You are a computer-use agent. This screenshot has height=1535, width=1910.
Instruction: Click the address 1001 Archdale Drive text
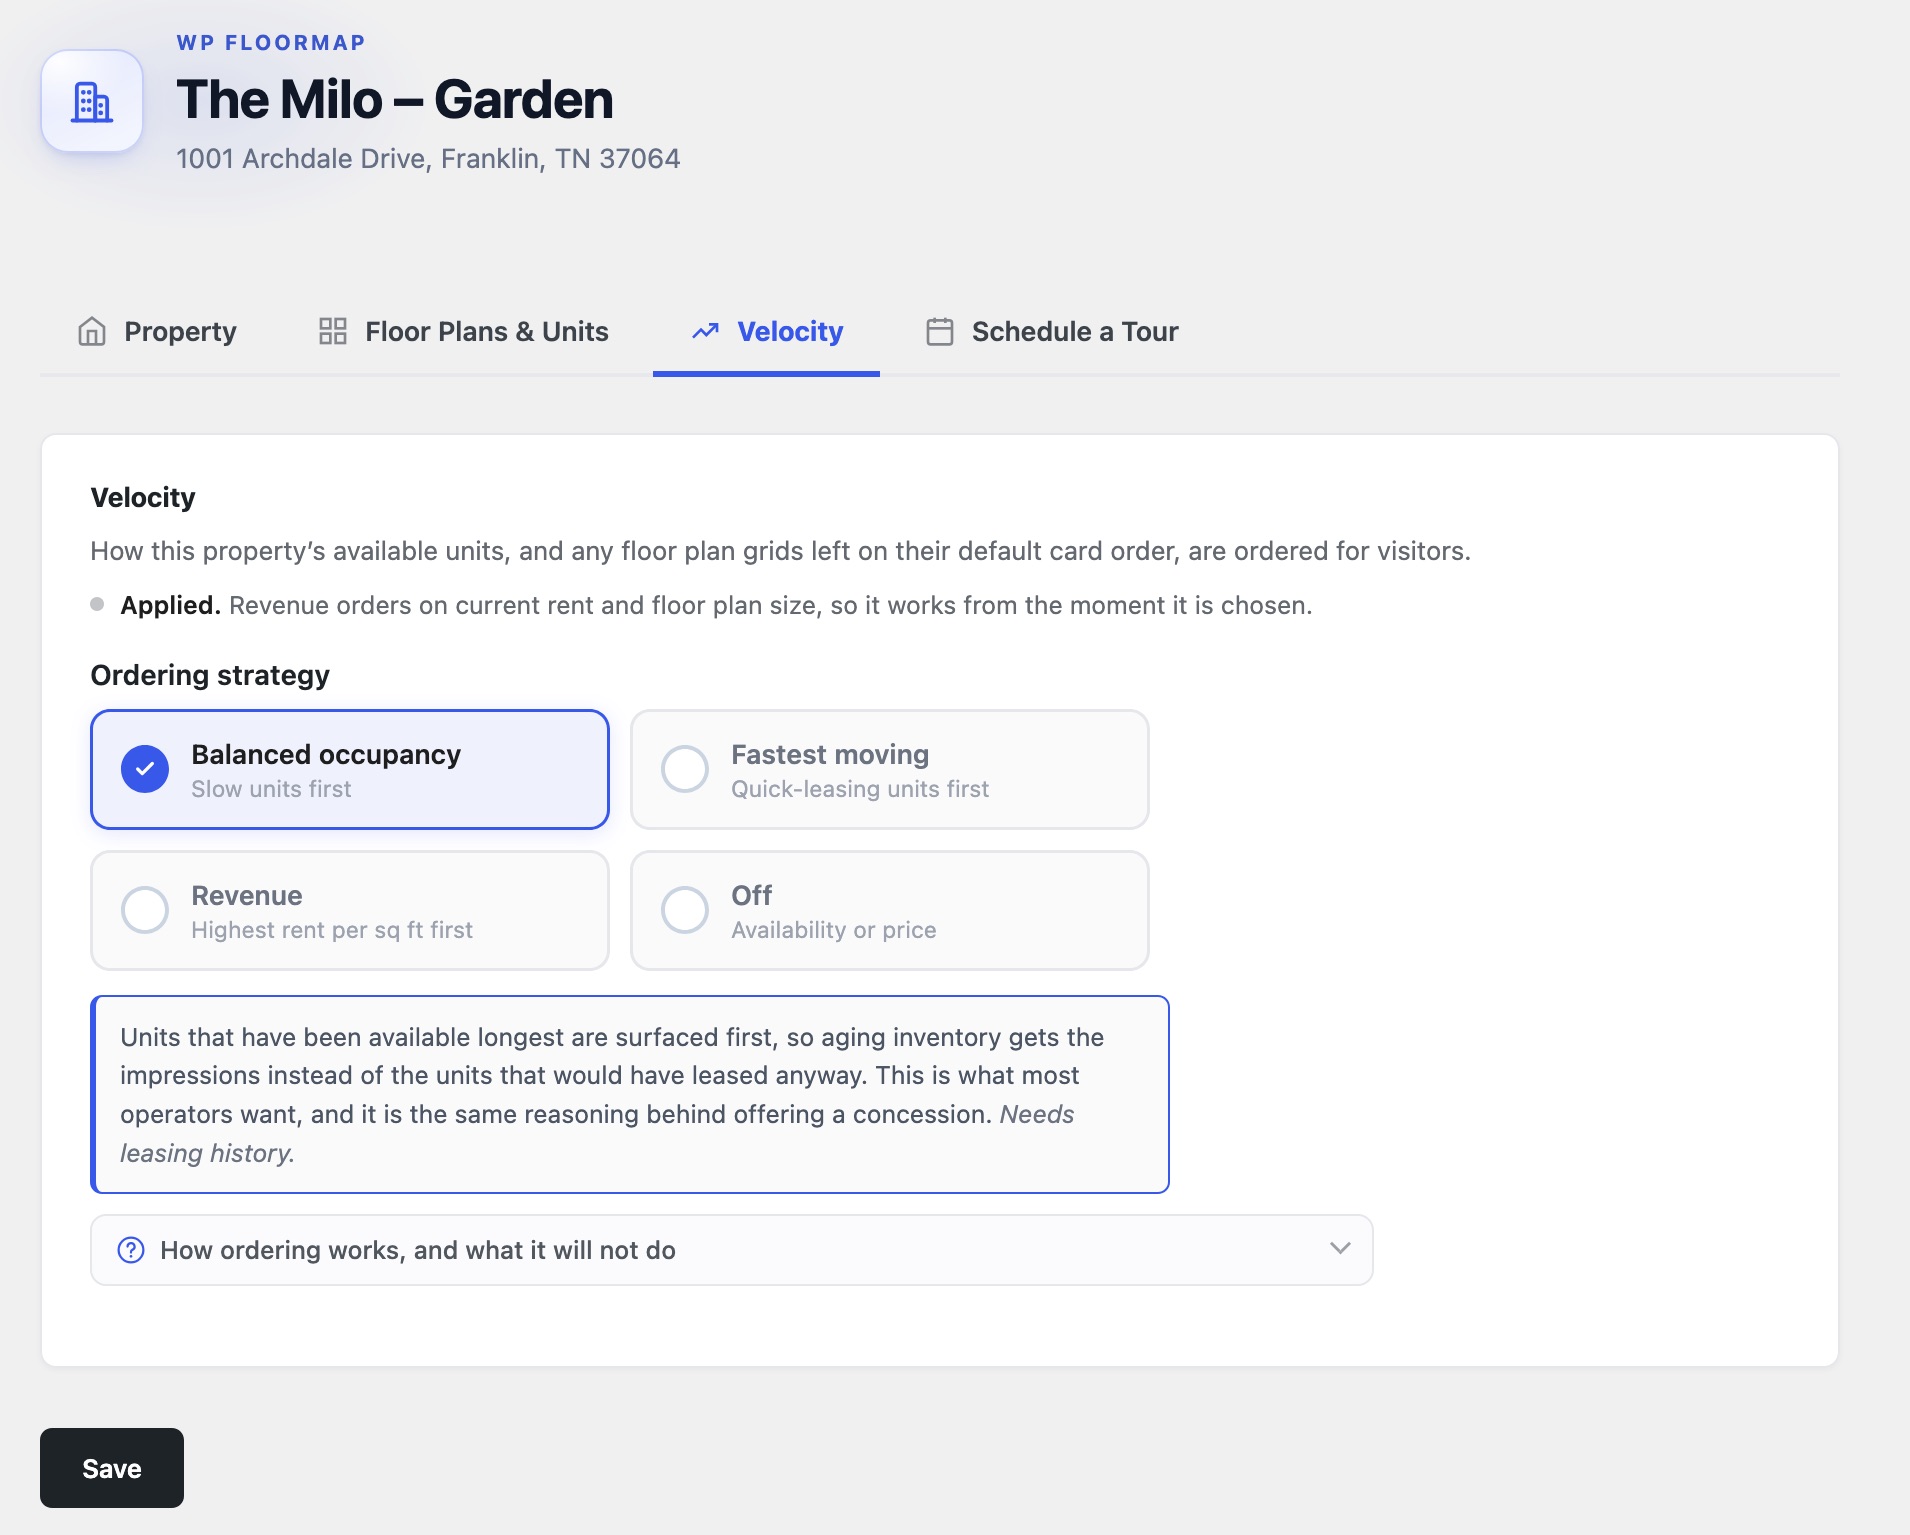coord(428,158)
